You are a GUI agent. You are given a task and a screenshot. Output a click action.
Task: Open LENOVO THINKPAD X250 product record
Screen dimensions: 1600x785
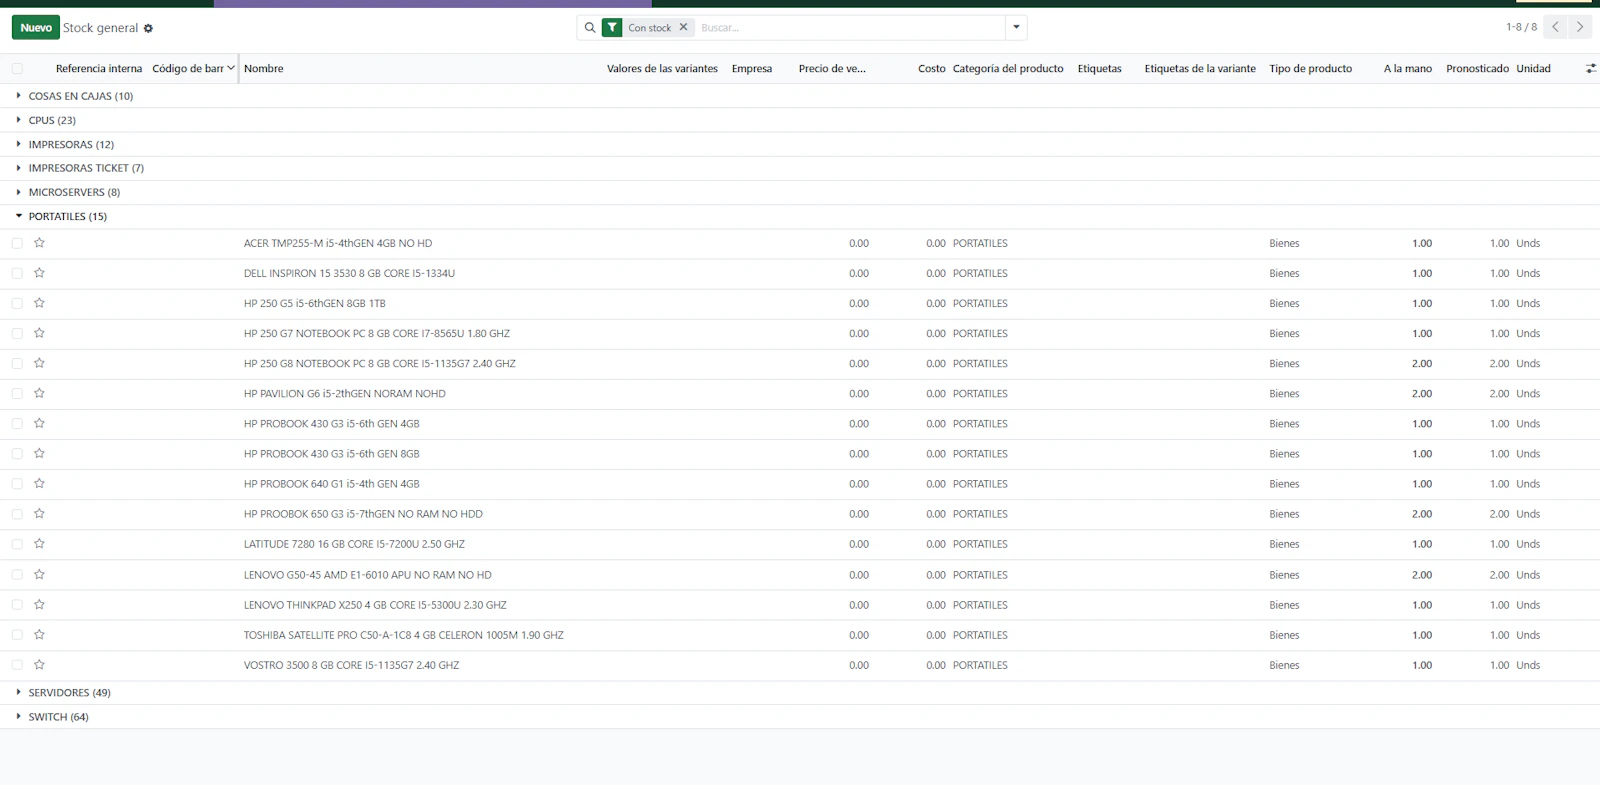(x=375, y=605)
